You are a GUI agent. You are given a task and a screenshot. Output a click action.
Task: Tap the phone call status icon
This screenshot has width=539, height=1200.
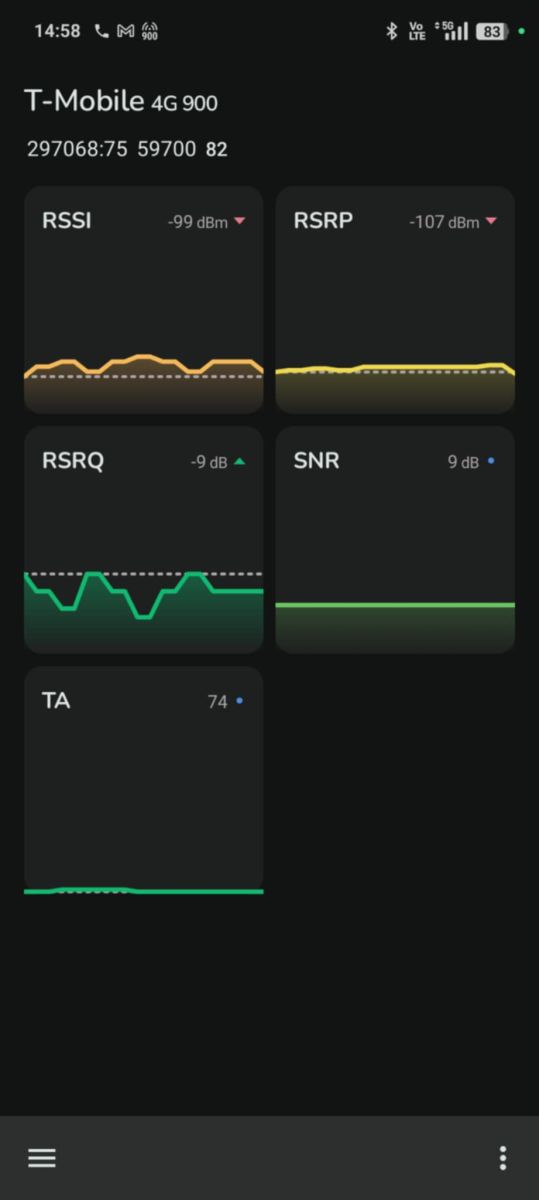pyautogui.click(x=101, y=31)
